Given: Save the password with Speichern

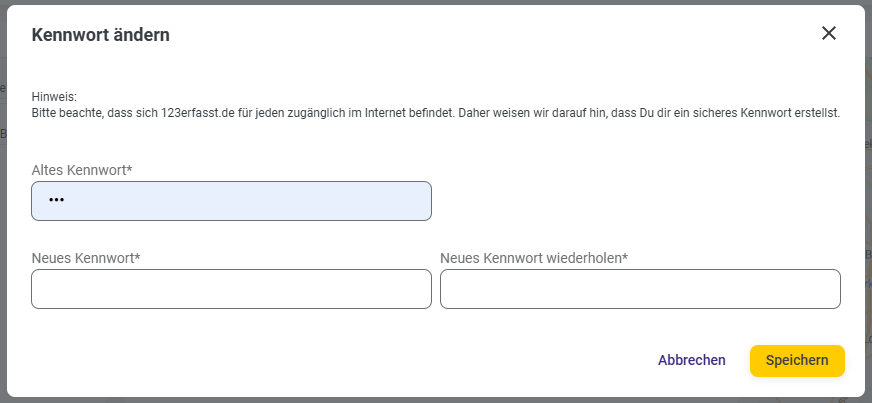Looking at the screenshot, I should click(797, 361).
